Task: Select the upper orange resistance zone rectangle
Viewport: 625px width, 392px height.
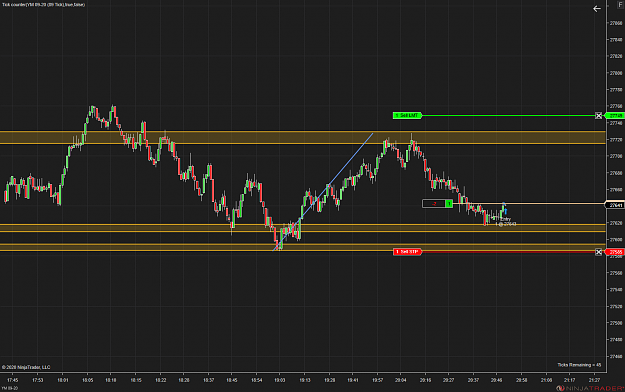Action: [303, 138]
